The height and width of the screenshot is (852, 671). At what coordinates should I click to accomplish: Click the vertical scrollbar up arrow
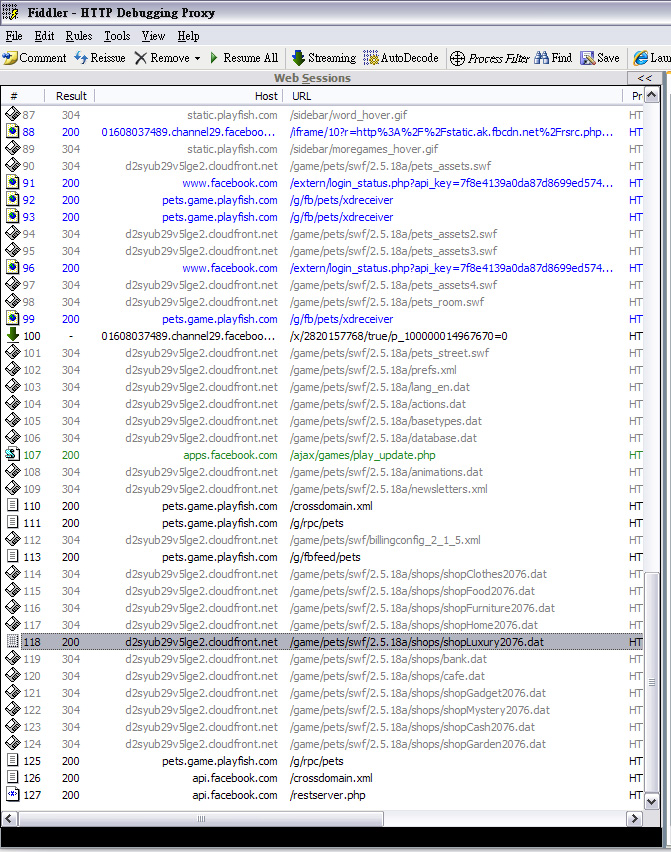point(651,96)
